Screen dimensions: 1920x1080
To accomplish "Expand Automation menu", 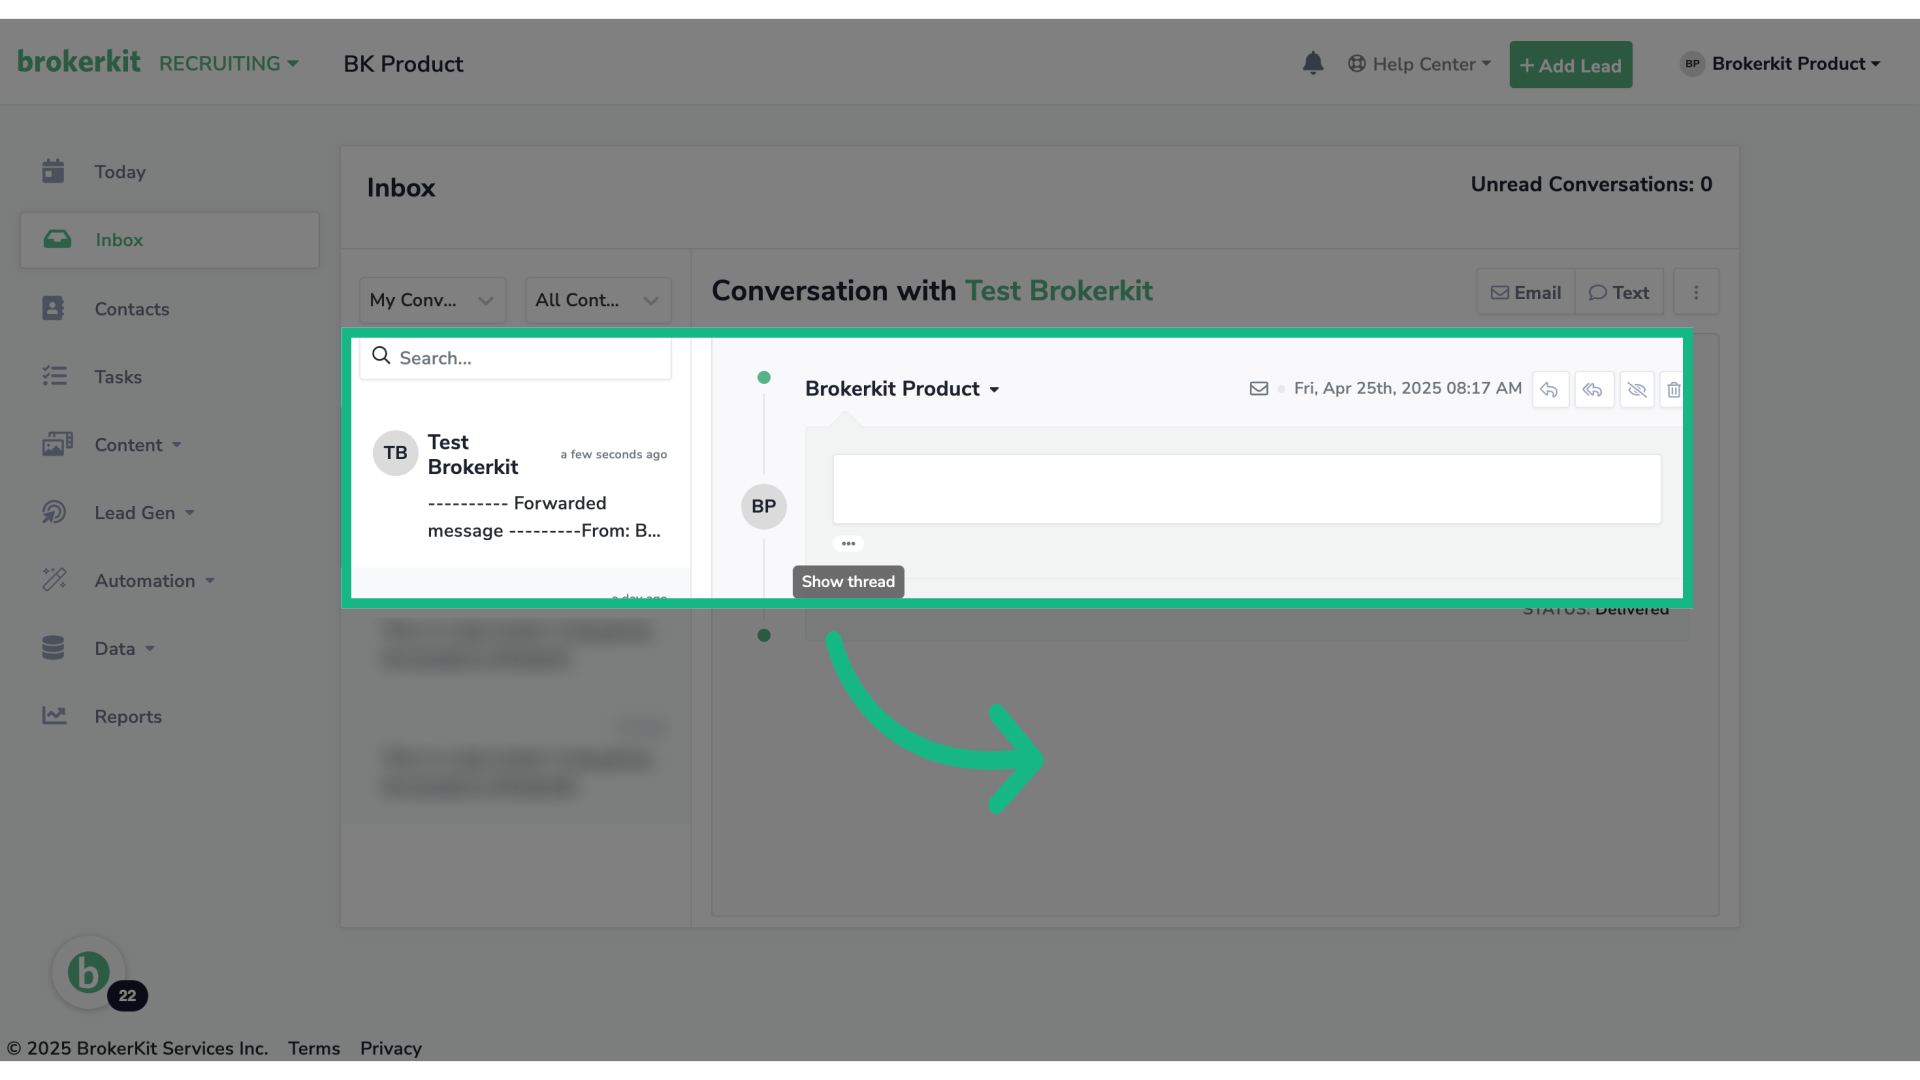I will pos(155,581).
